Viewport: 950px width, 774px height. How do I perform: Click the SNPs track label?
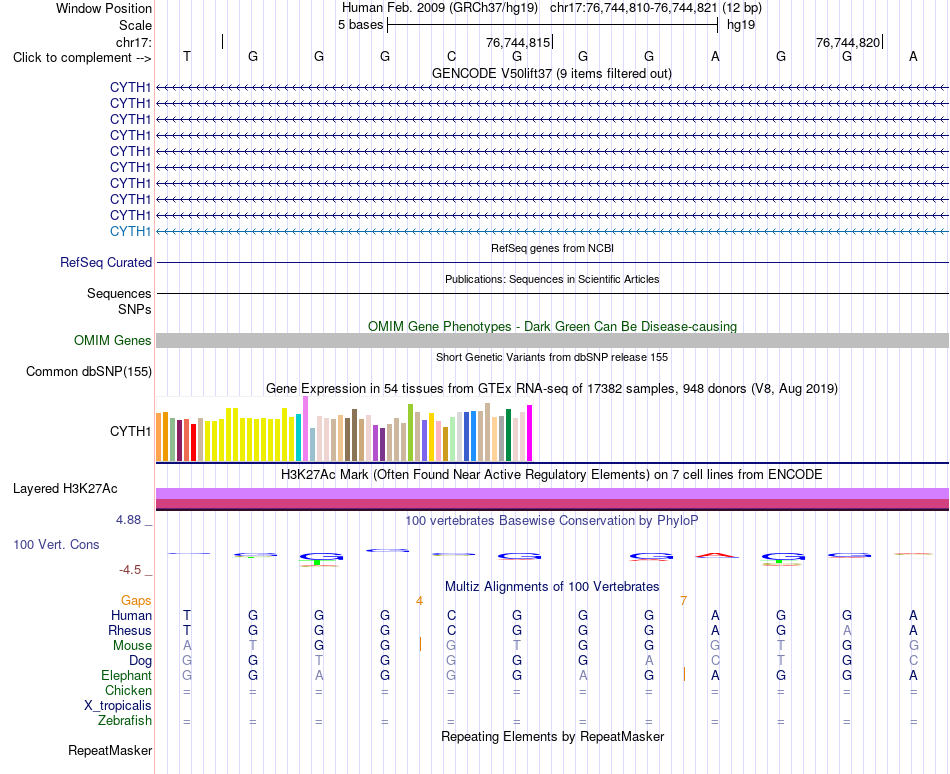135,309
